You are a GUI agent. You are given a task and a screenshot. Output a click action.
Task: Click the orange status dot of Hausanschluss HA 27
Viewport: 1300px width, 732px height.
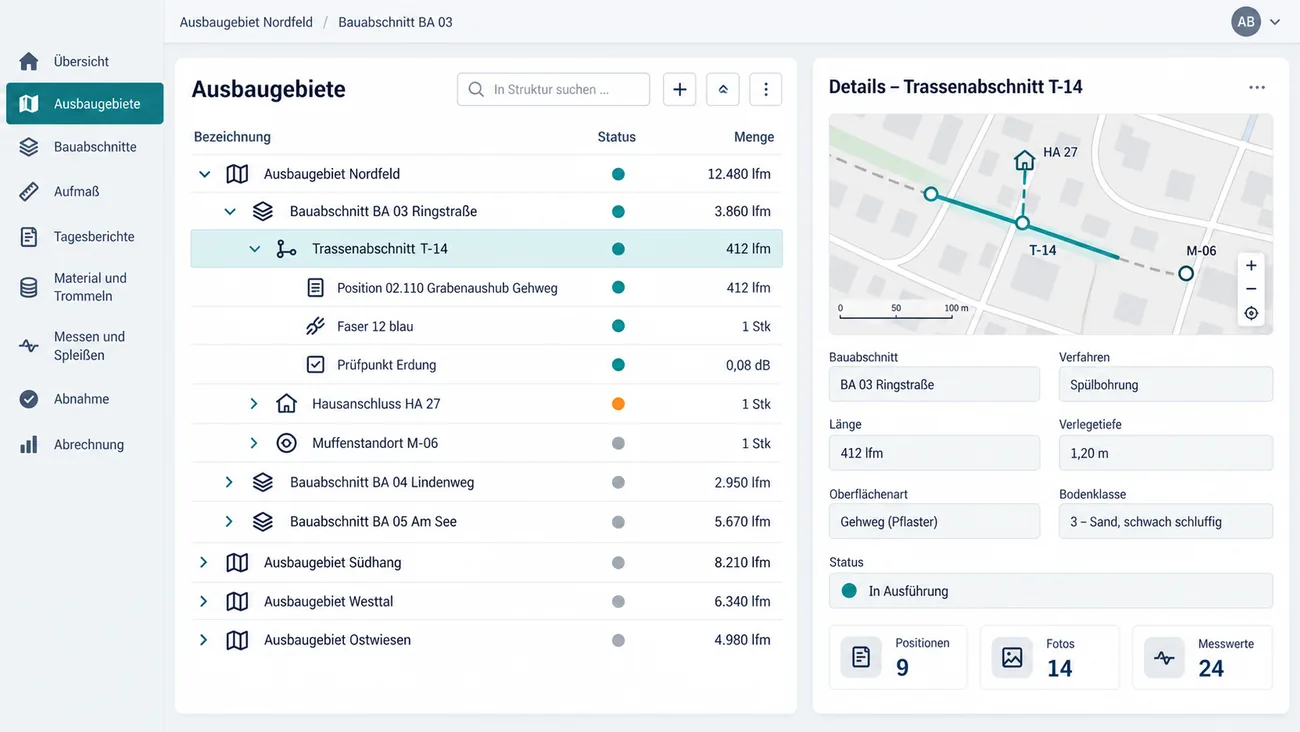tap(618, 404)
